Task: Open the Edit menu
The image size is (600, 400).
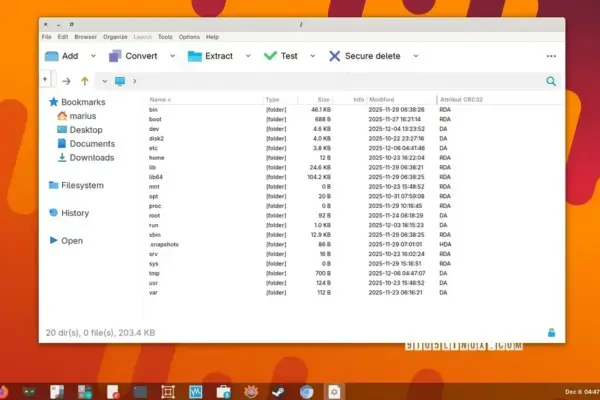Action: pyautogui.click(x=63, y=37)
